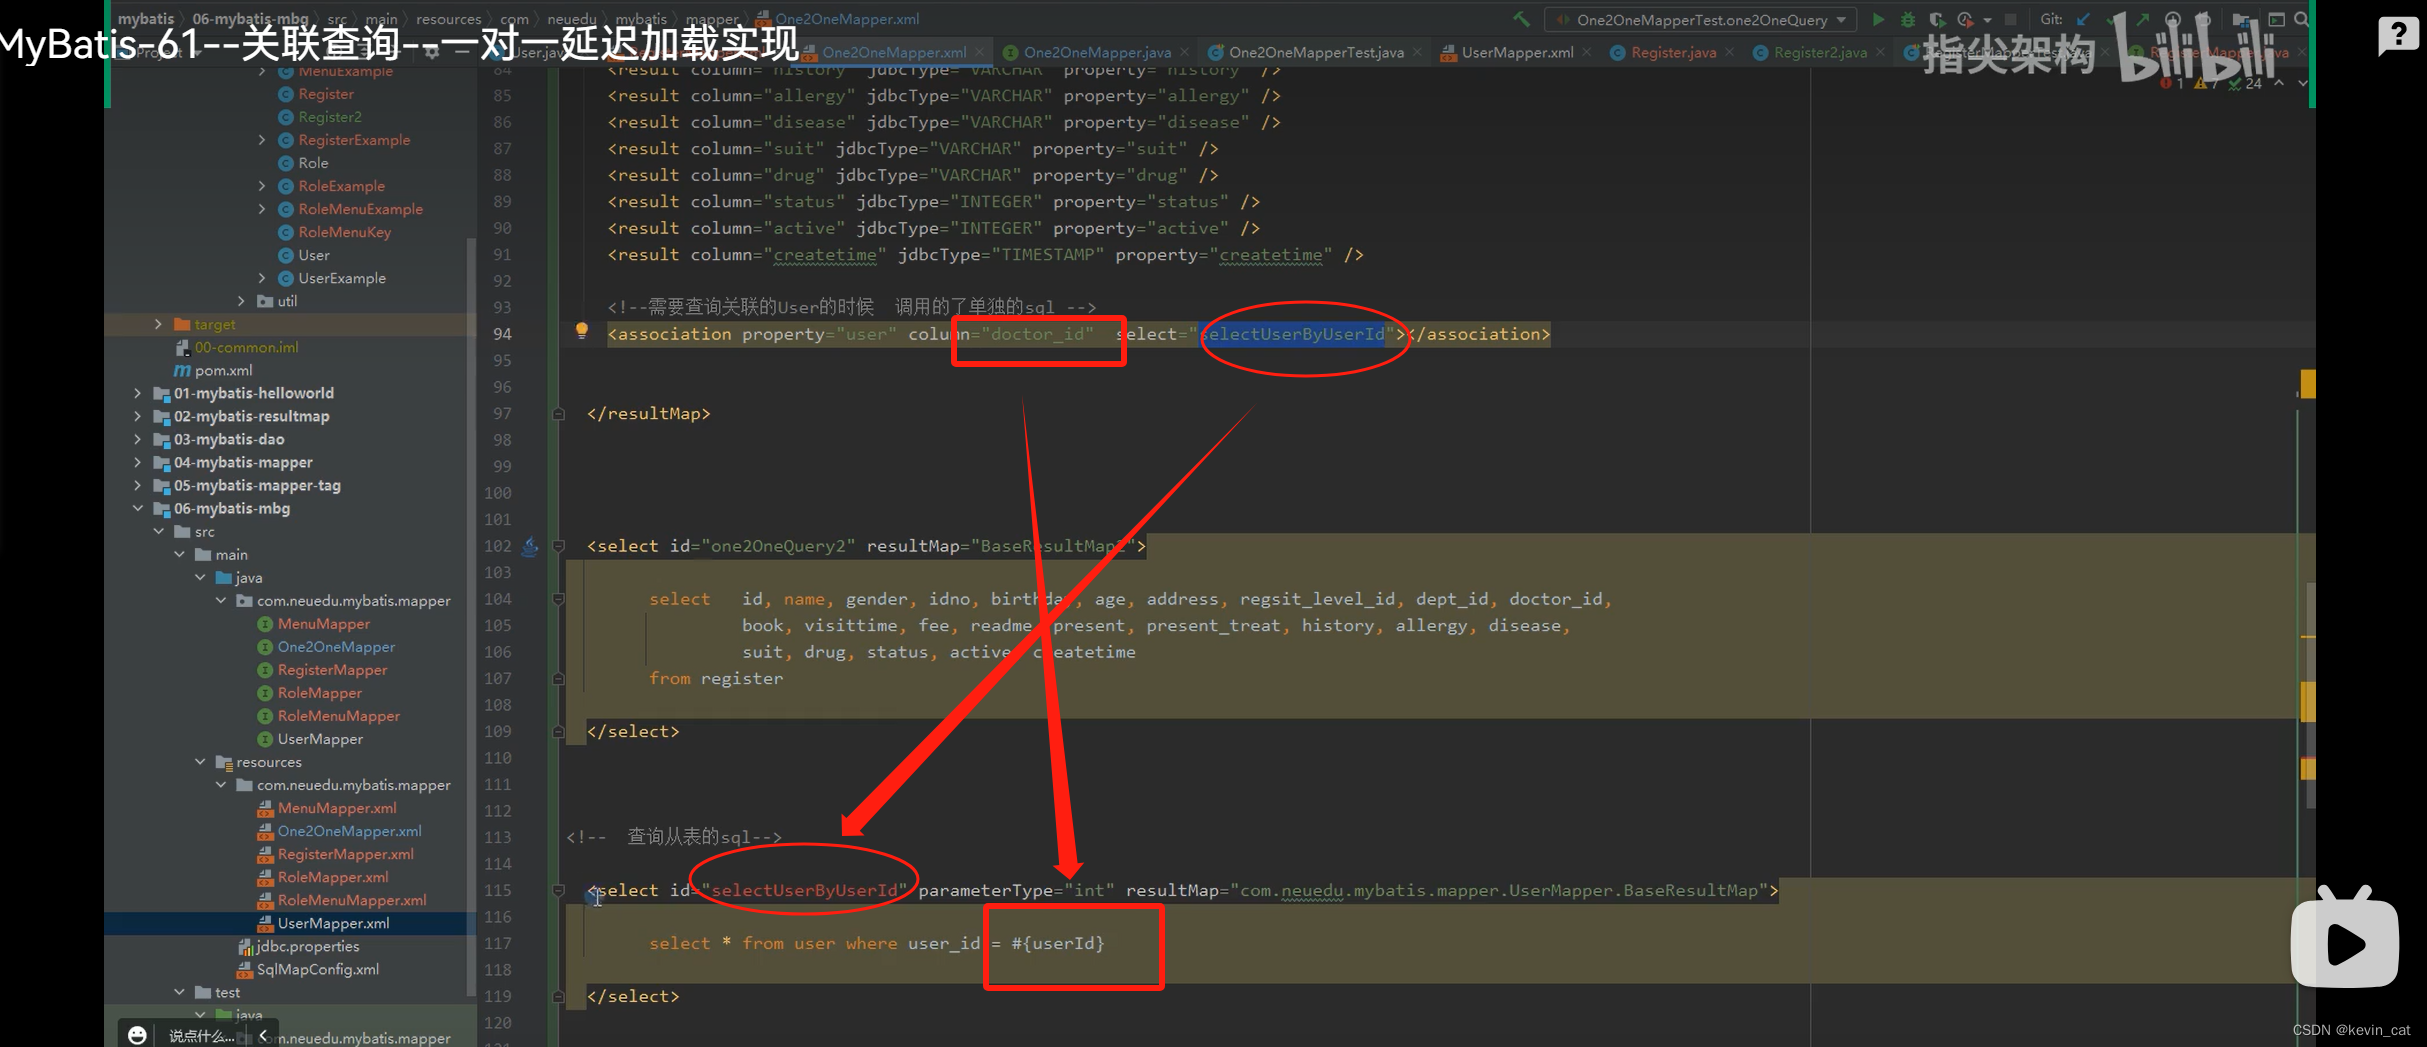Switch to UserMapper.xml editor tab
Viewport: 2427px width, 1047px height.
pos(1517,52)
